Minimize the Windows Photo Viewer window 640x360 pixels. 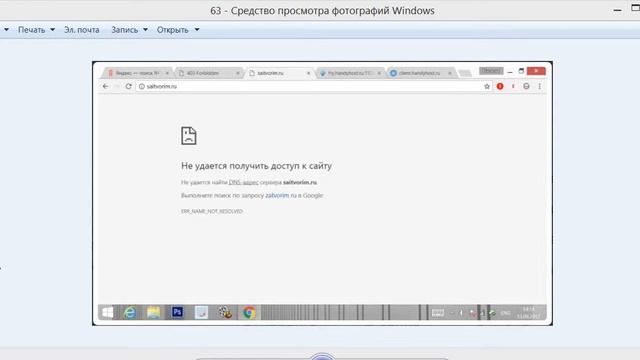click(x=617, y=10)
